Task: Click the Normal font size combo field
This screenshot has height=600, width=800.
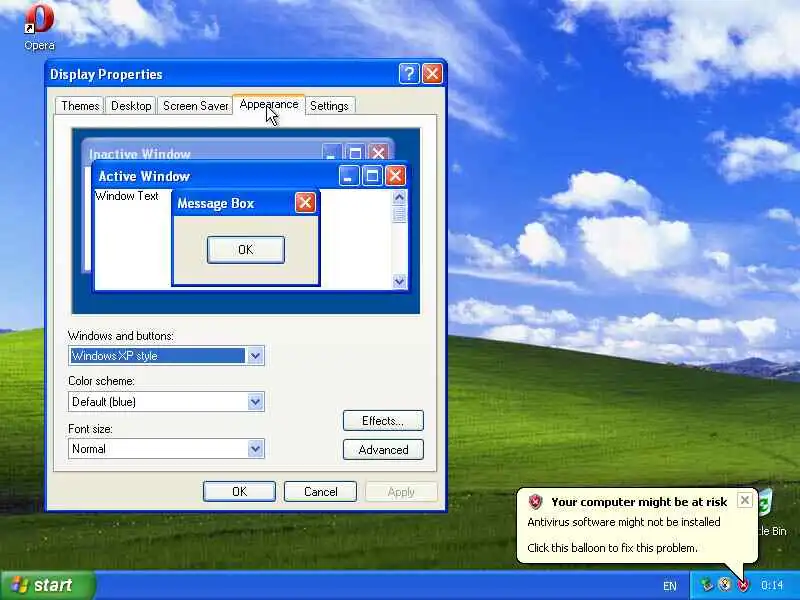Action: coord(166,449)
